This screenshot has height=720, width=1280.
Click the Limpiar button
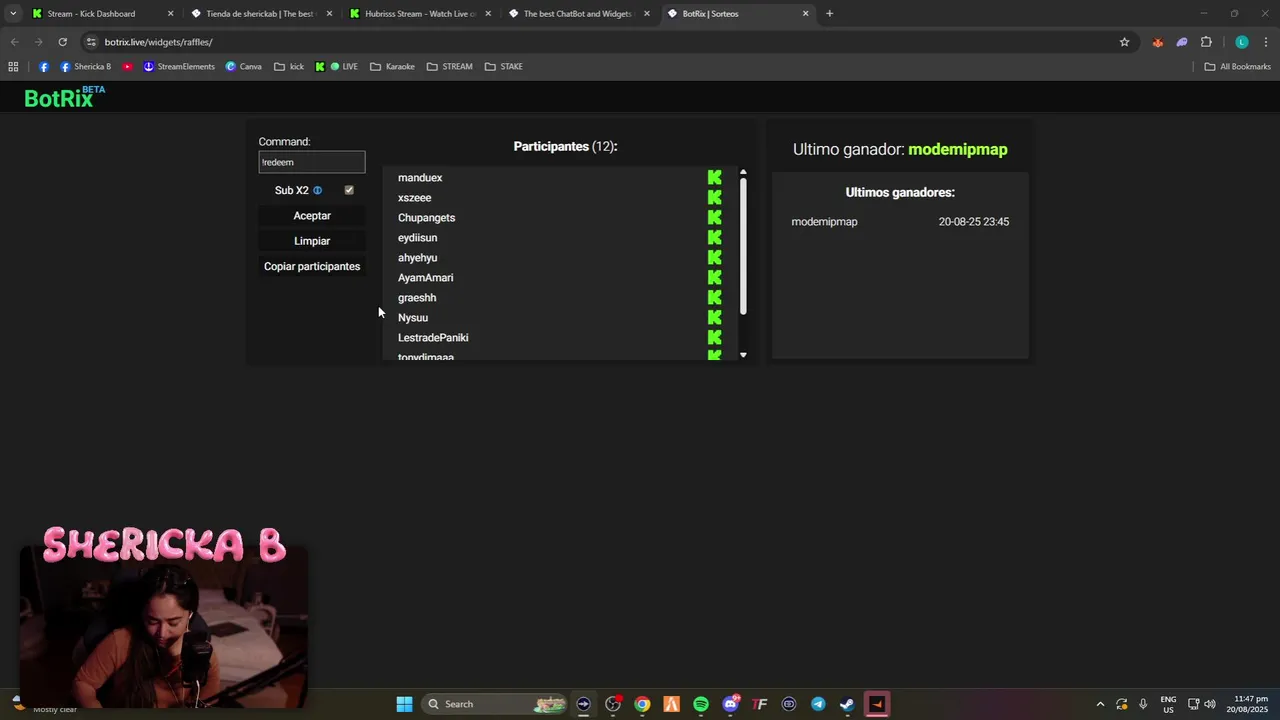tap(312, 241)
